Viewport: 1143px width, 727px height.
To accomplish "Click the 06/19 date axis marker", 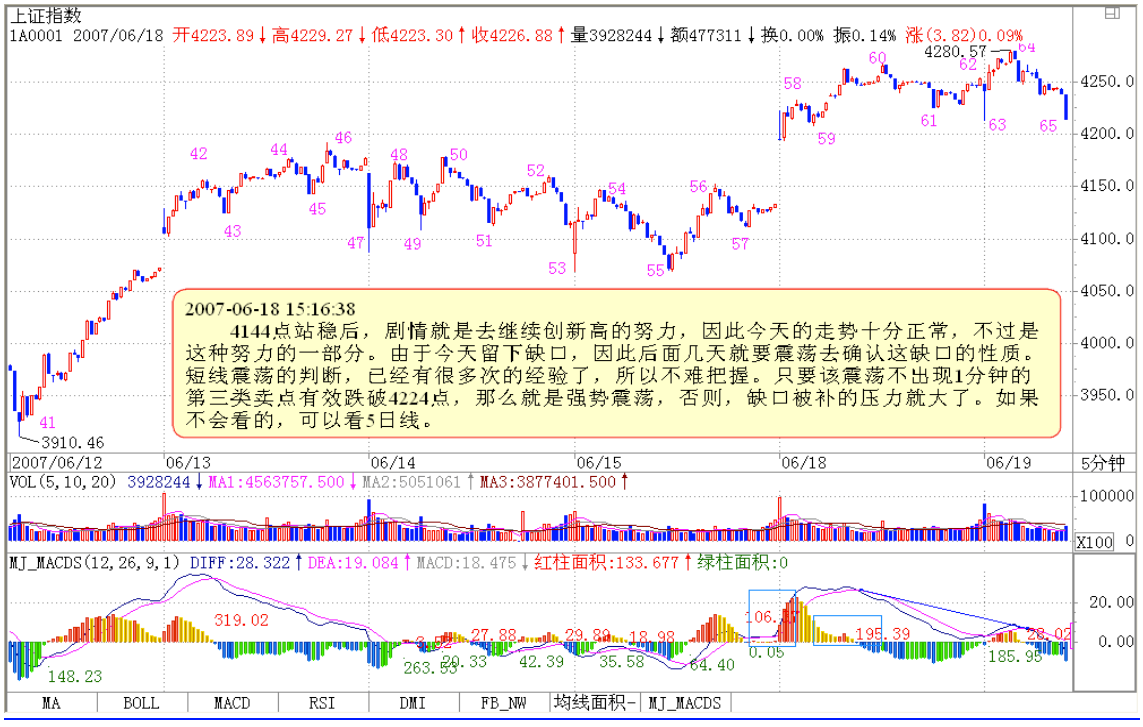I will tap(1009, 463).
